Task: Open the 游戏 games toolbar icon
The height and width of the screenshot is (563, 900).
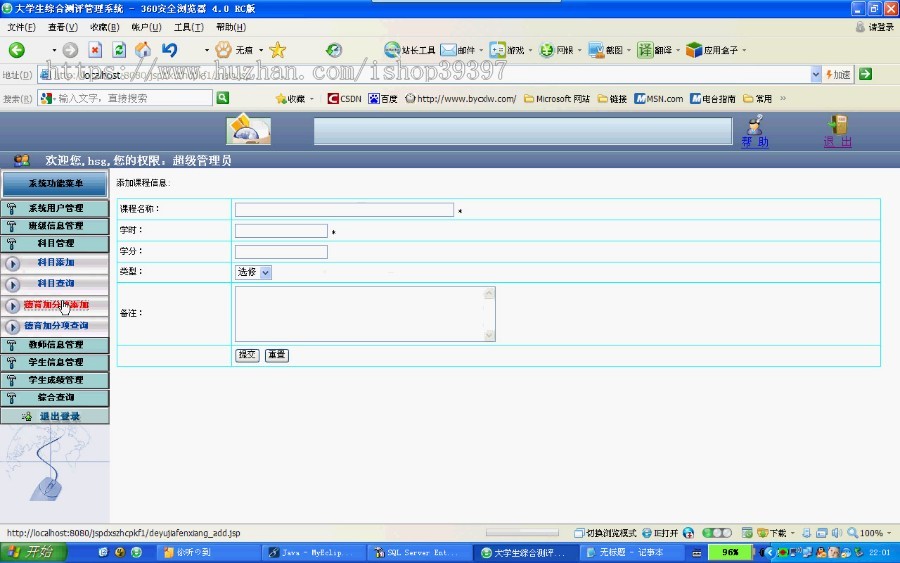Action: 506,50
